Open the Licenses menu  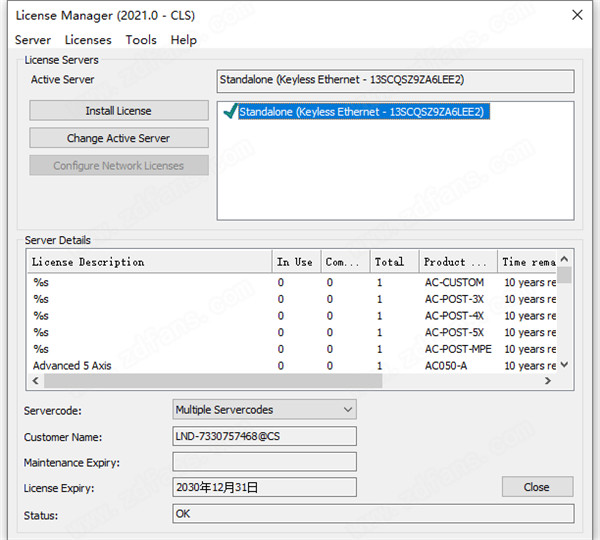click(x=88, y=40)
